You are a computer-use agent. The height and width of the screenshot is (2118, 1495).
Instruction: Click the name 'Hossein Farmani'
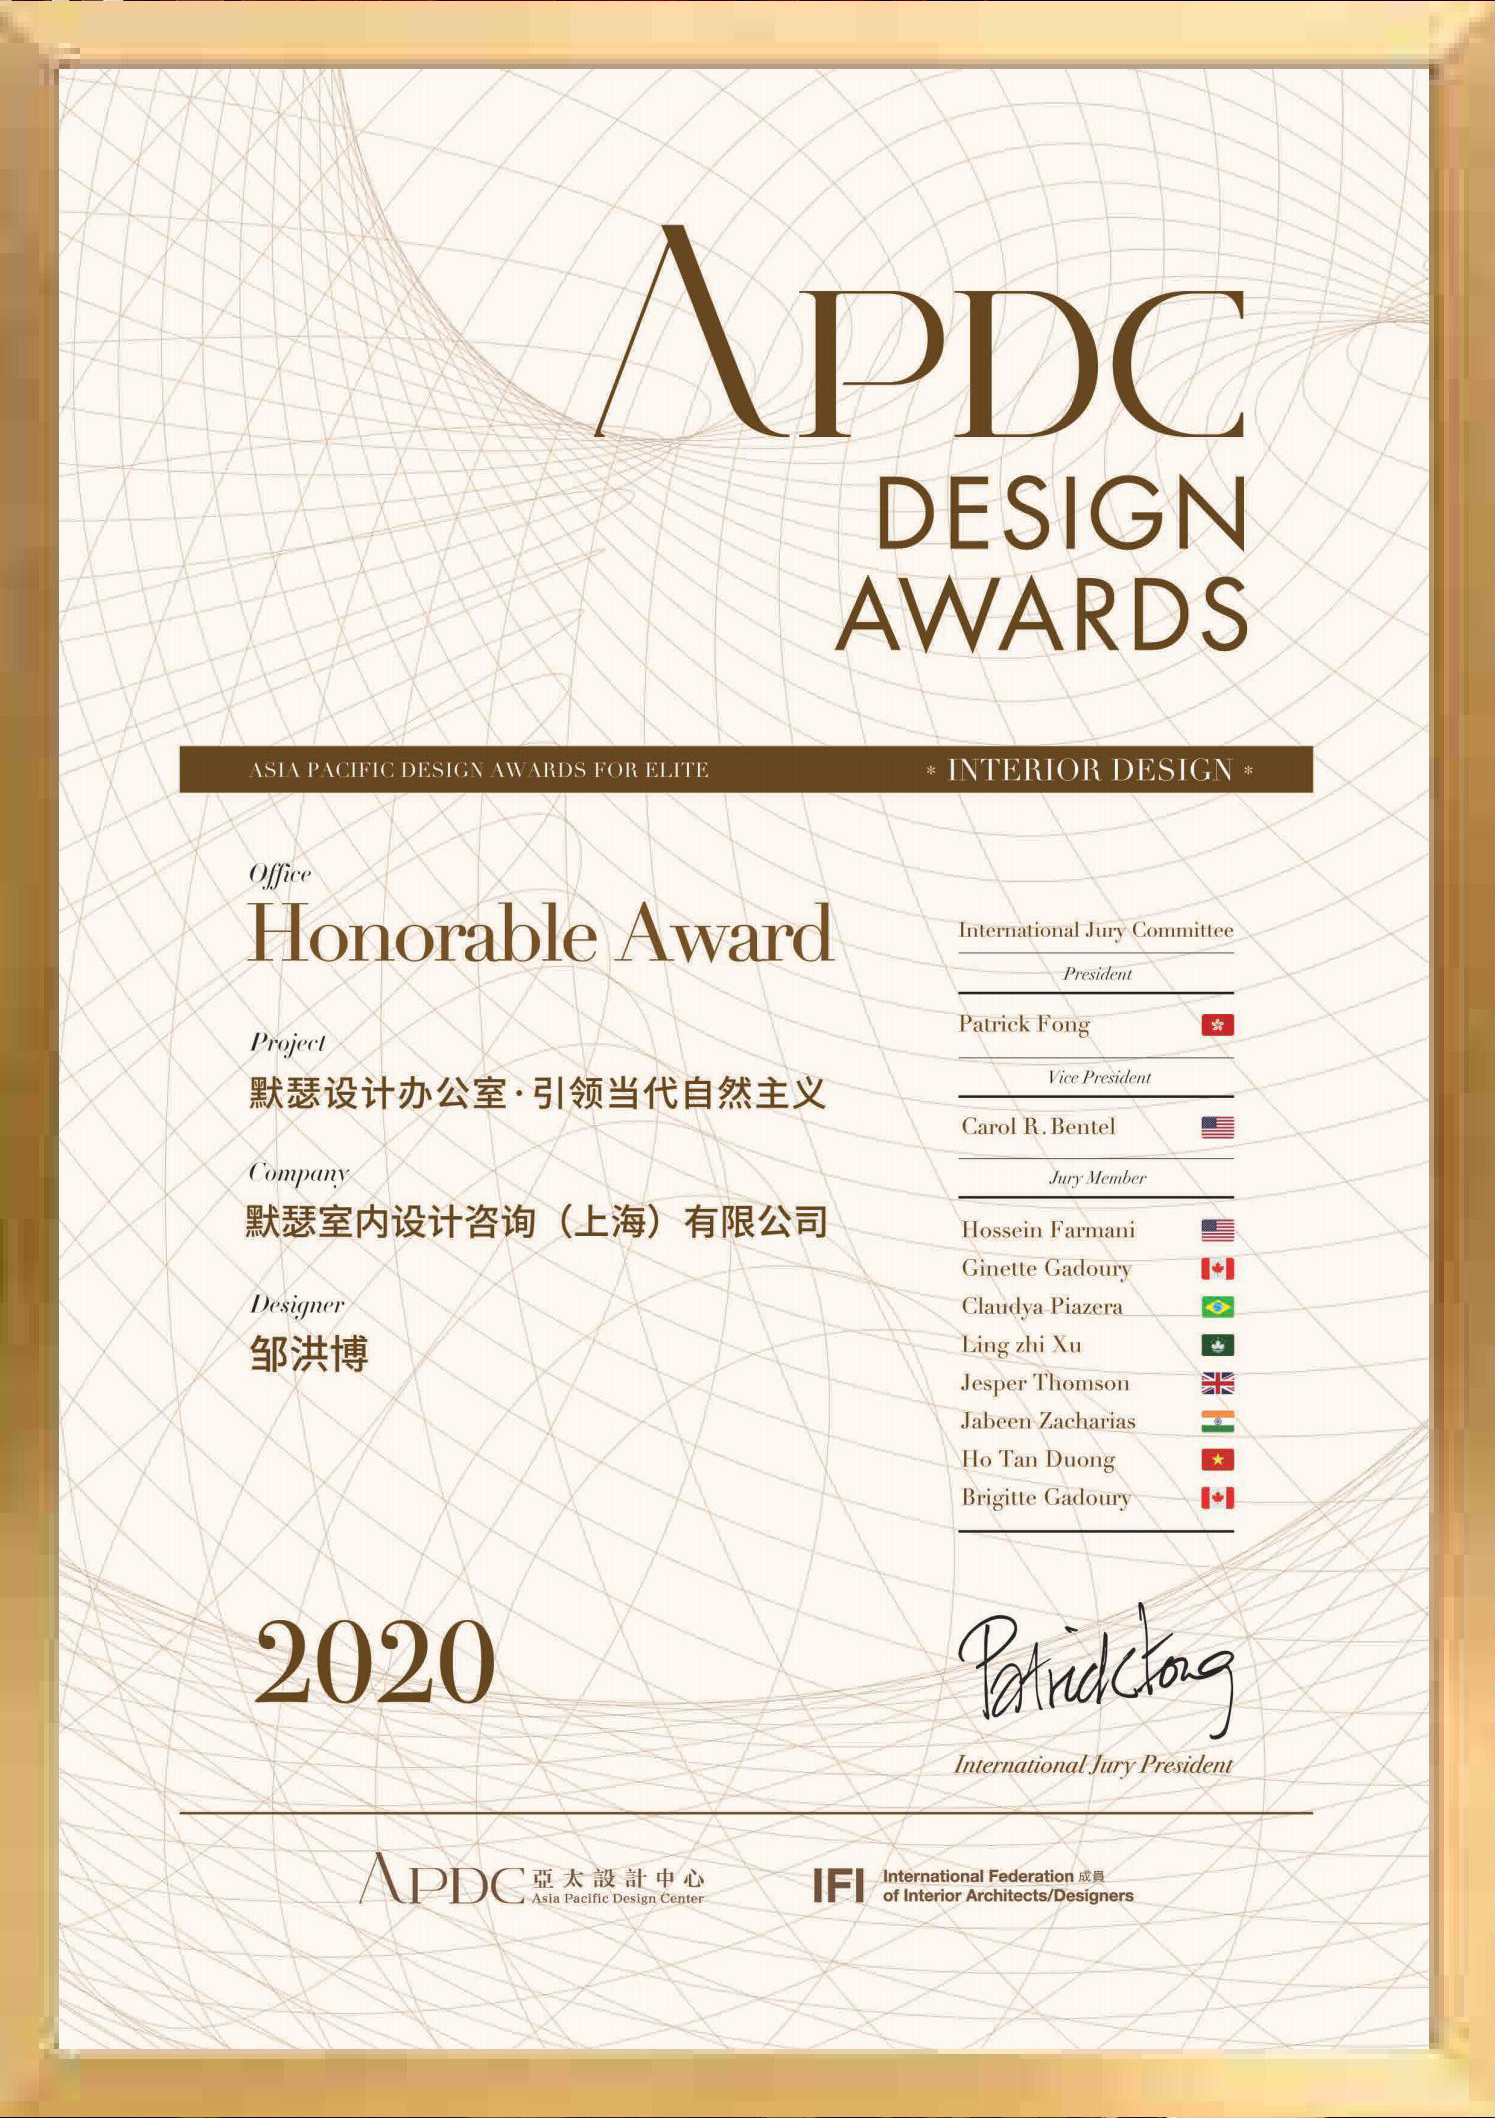coord(1048,1230)
